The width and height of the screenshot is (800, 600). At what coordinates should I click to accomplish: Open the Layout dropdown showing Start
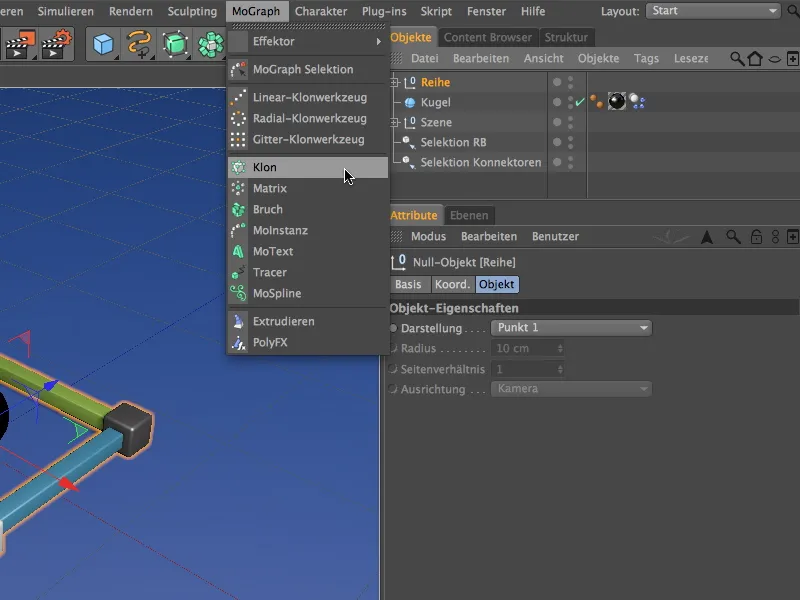click(713, 11)
